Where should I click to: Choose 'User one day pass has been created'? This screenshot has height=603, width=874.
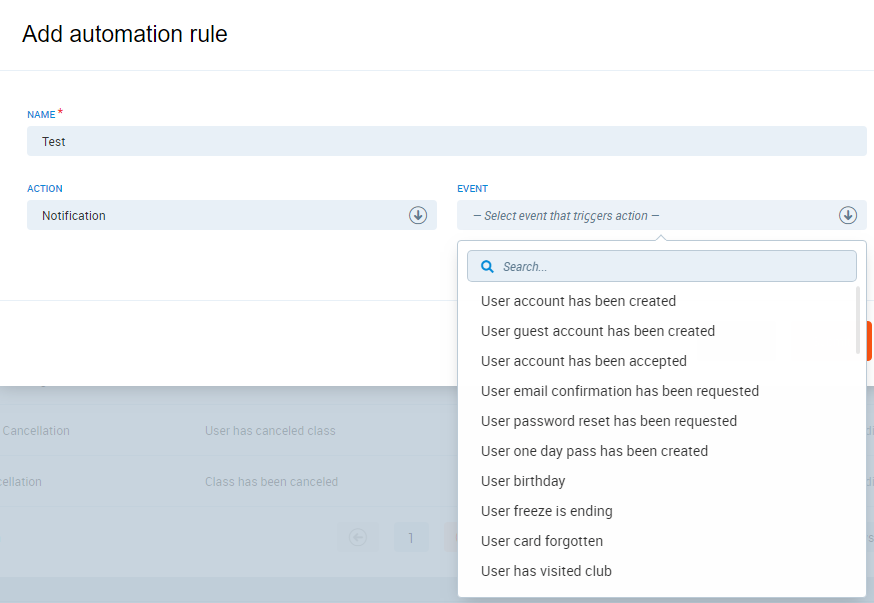[x=594, y=451]
